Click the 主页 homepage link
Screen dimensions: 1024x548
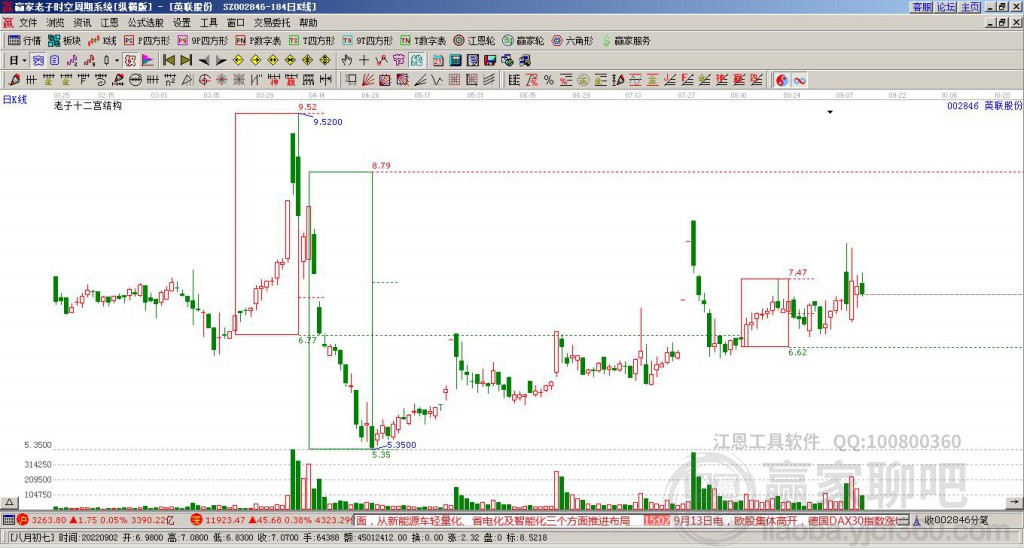(970, 7)
